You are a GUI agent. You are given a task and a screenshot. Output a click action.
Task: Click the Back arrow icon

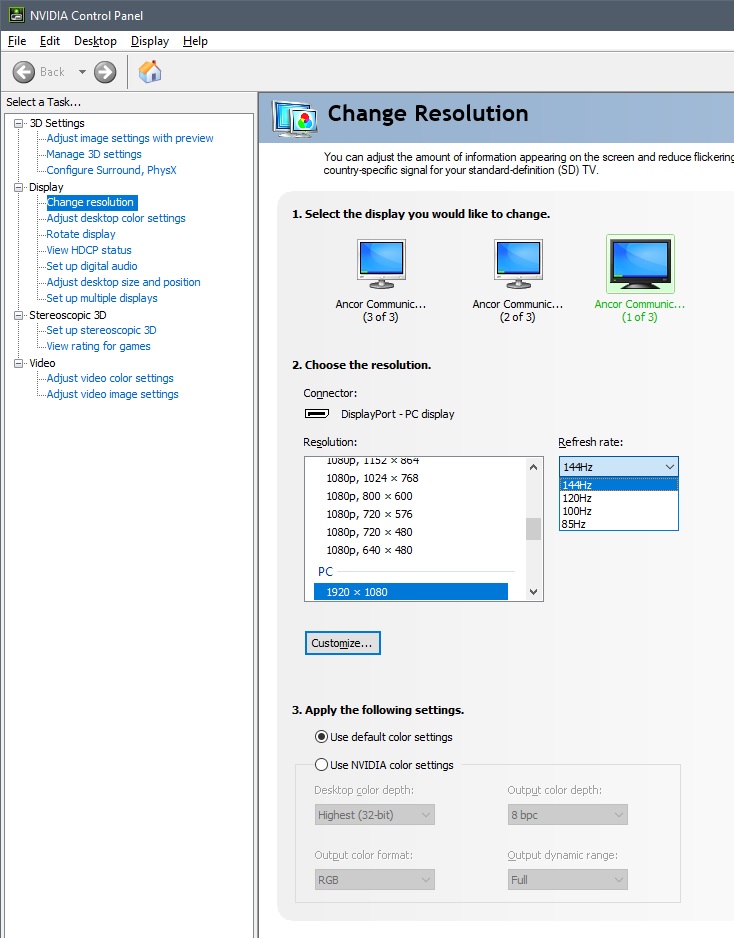24,72
